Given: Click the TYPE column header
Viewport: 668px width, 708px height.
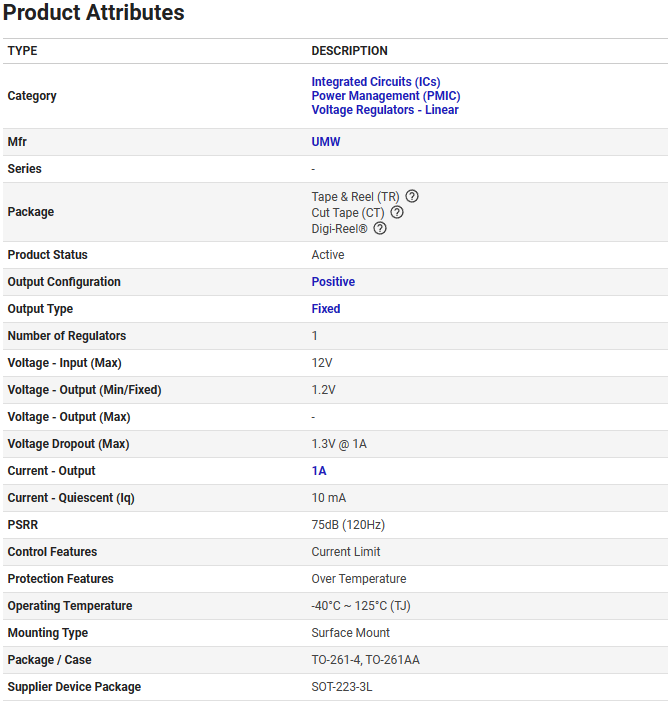Looking at the screenshot, I should coord(22,51).
